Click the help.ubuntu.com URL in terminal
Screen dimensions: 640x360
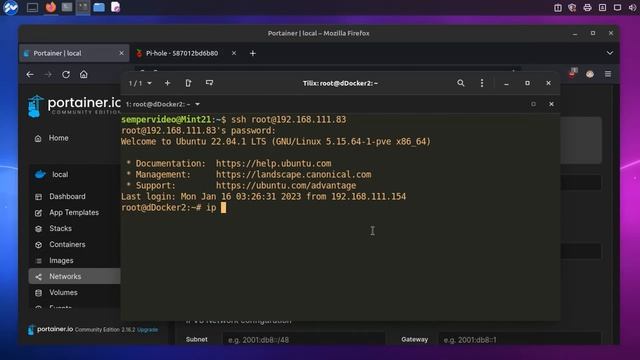pyautogui.click(x=273, y=163)
